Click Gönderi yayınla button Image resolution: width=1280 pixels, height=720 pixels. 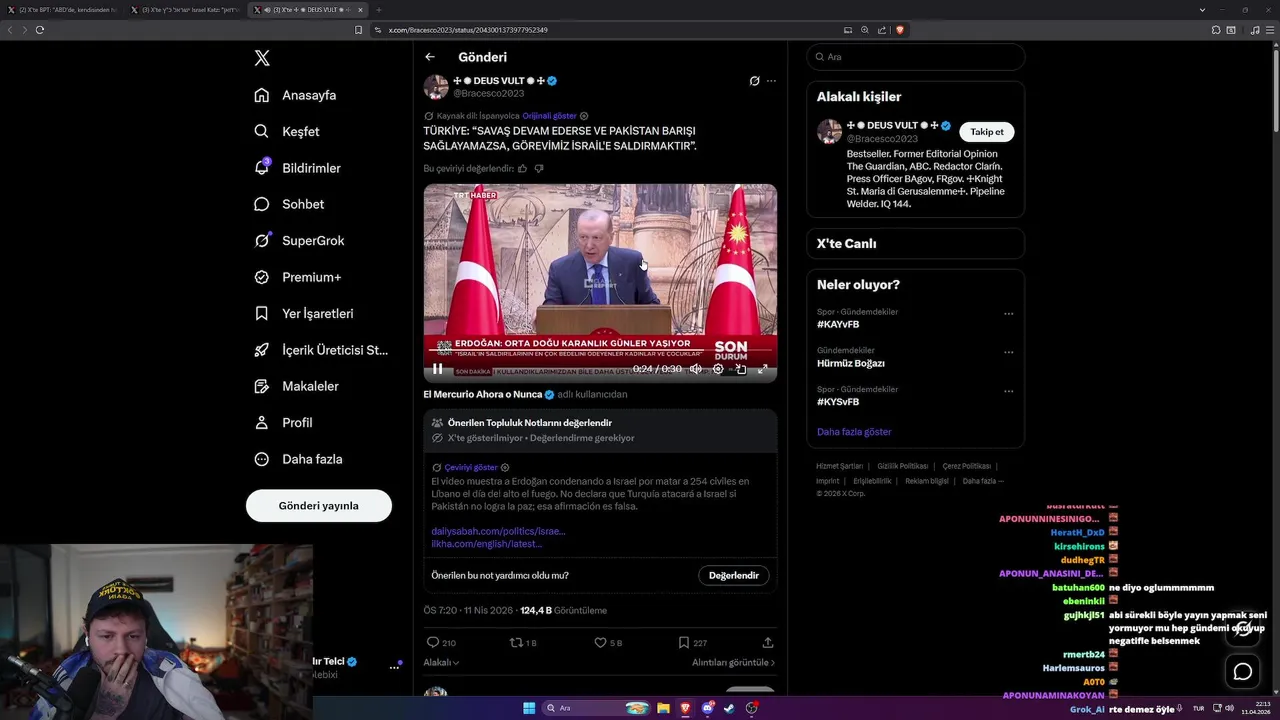[319, 506]
